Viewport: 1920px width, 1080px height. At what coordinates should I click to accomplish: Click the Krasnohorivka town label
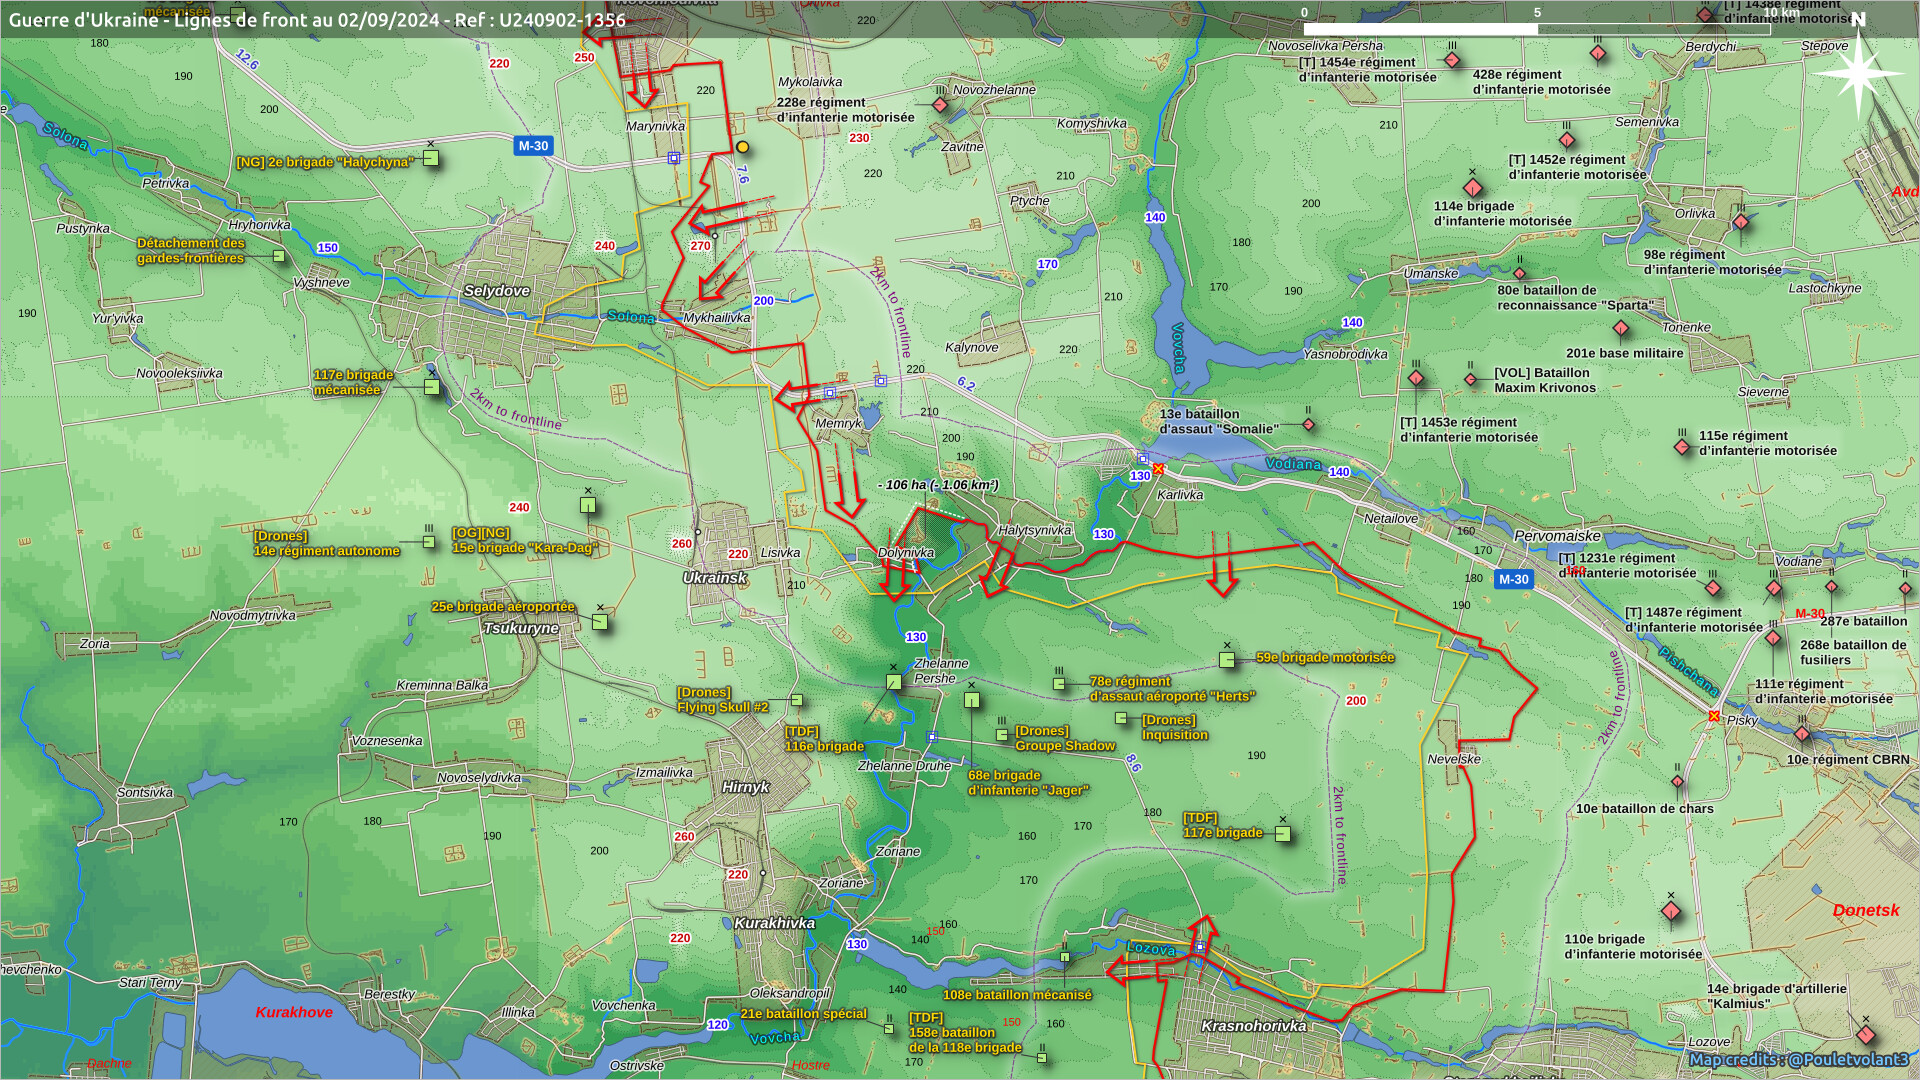pos(1253,1026)
